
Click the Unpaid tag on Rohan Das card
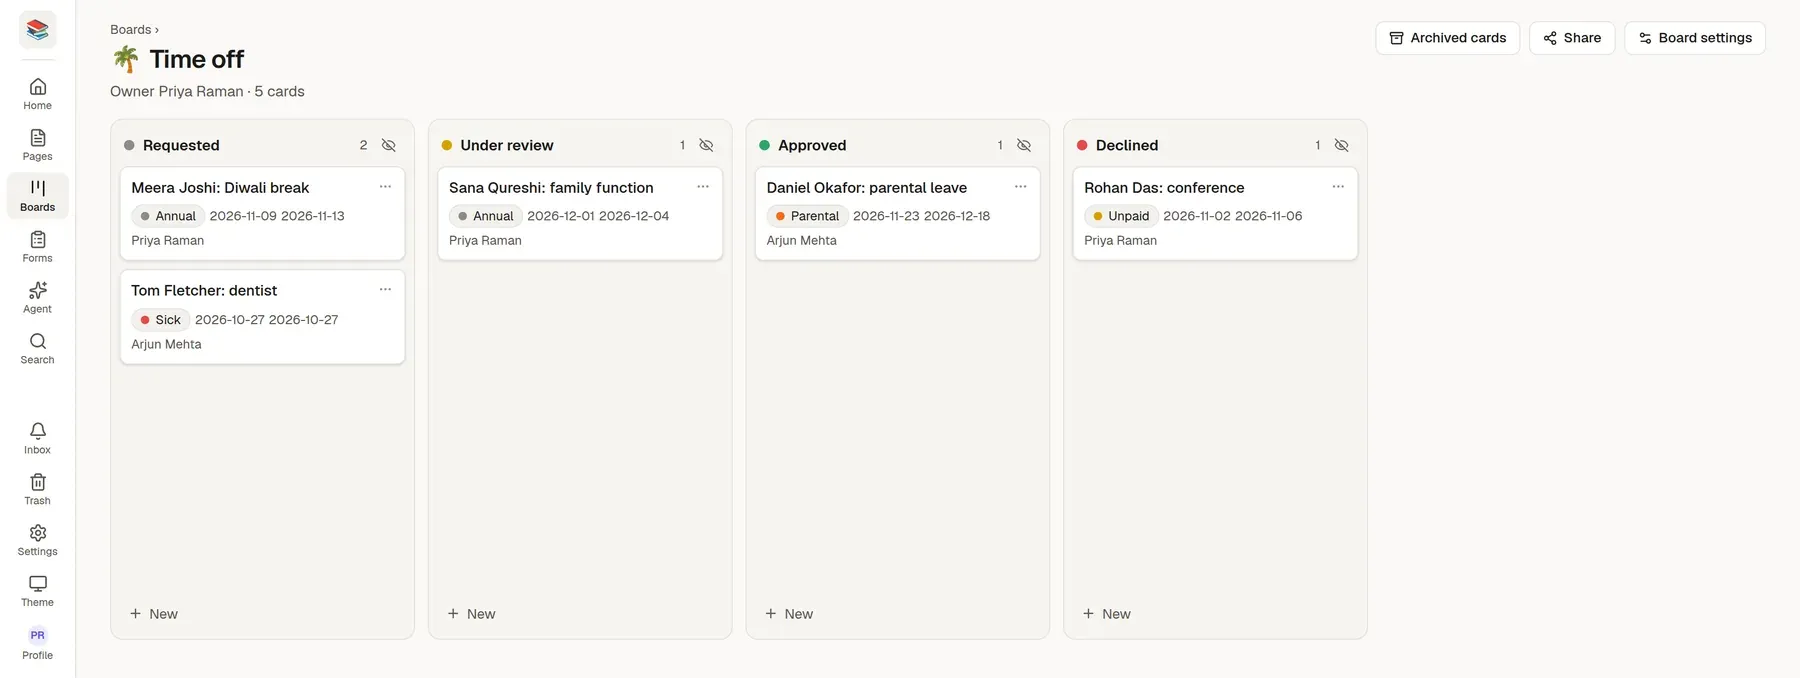(x=1121, y=216)
